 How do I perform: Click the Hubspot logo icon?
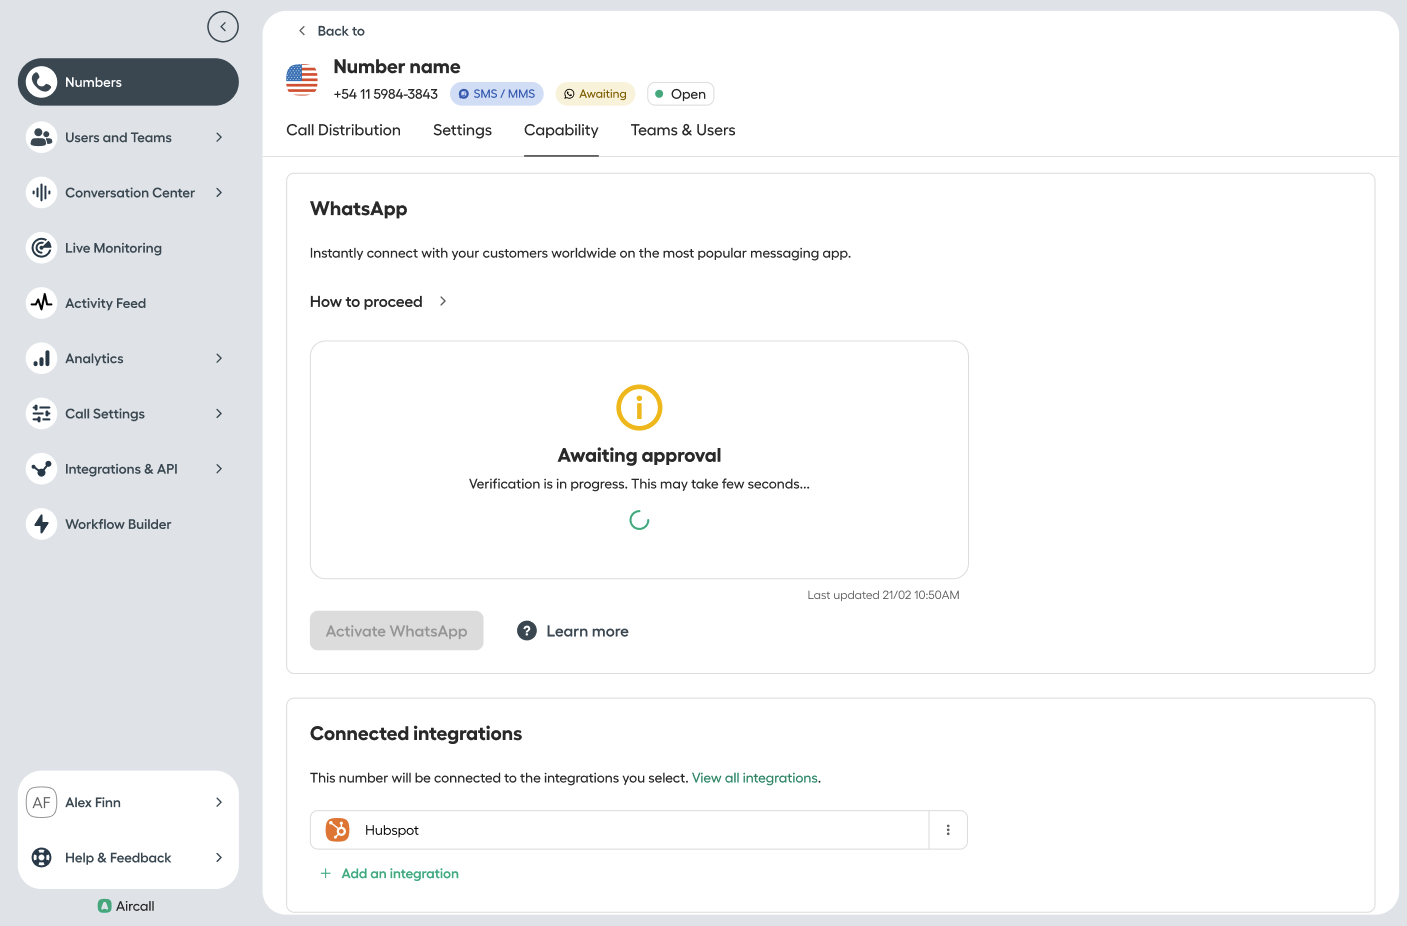point(338,830)
